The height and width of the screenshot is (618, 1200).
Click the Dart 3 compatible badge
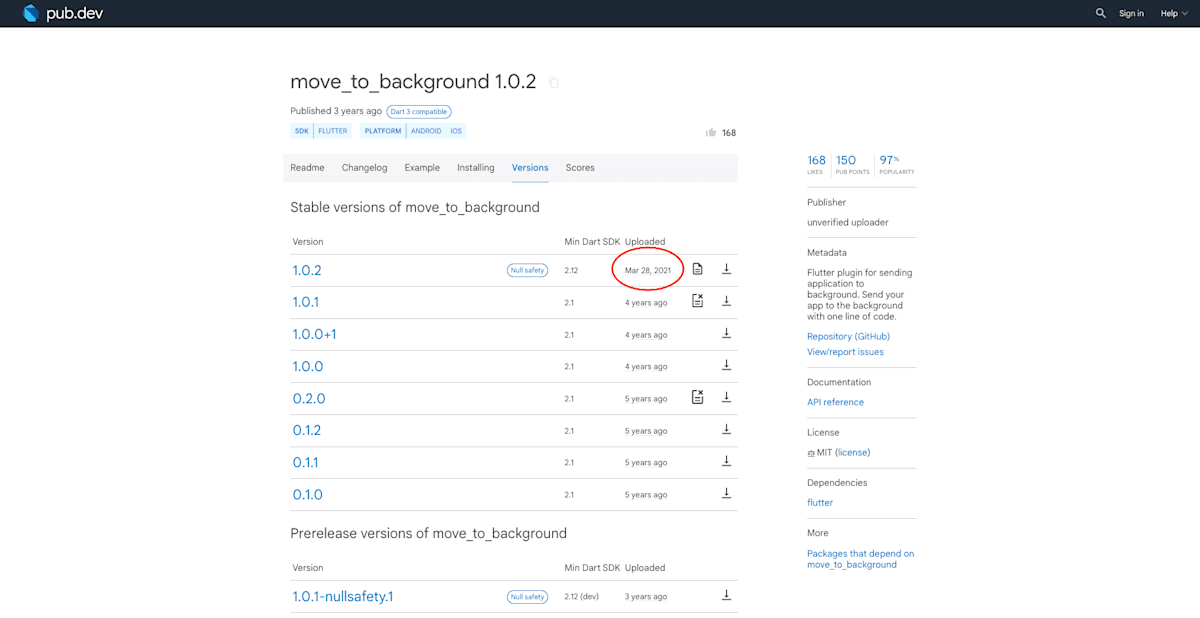pos(419,111)
